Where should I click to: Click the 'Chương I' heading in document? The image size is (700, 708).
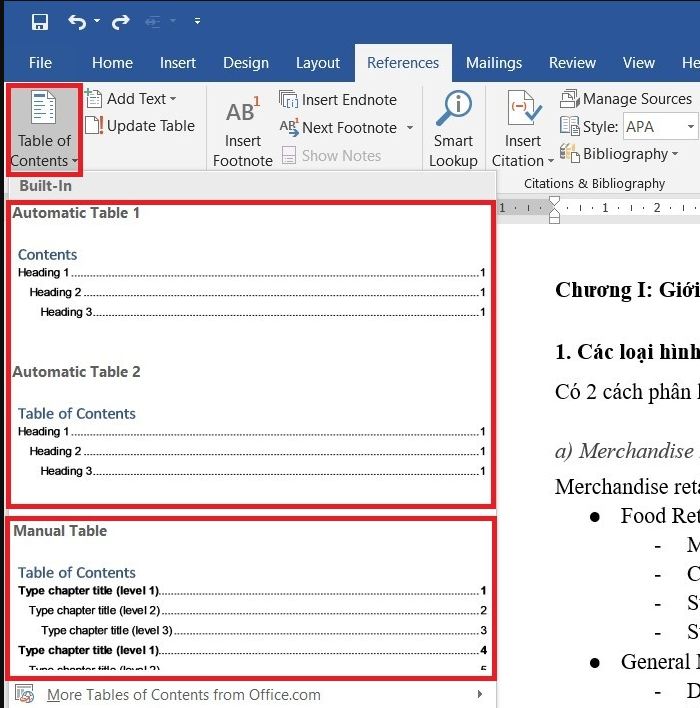click(627, 290)
